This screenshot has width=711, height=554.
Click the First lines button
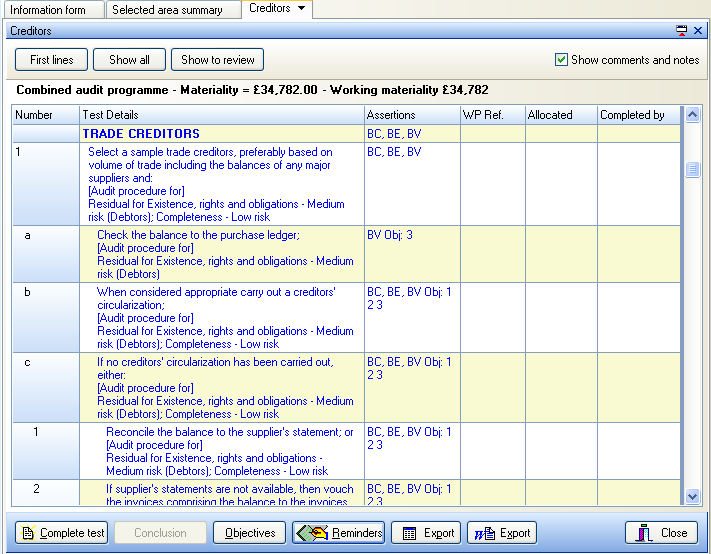tap(51, 60)
